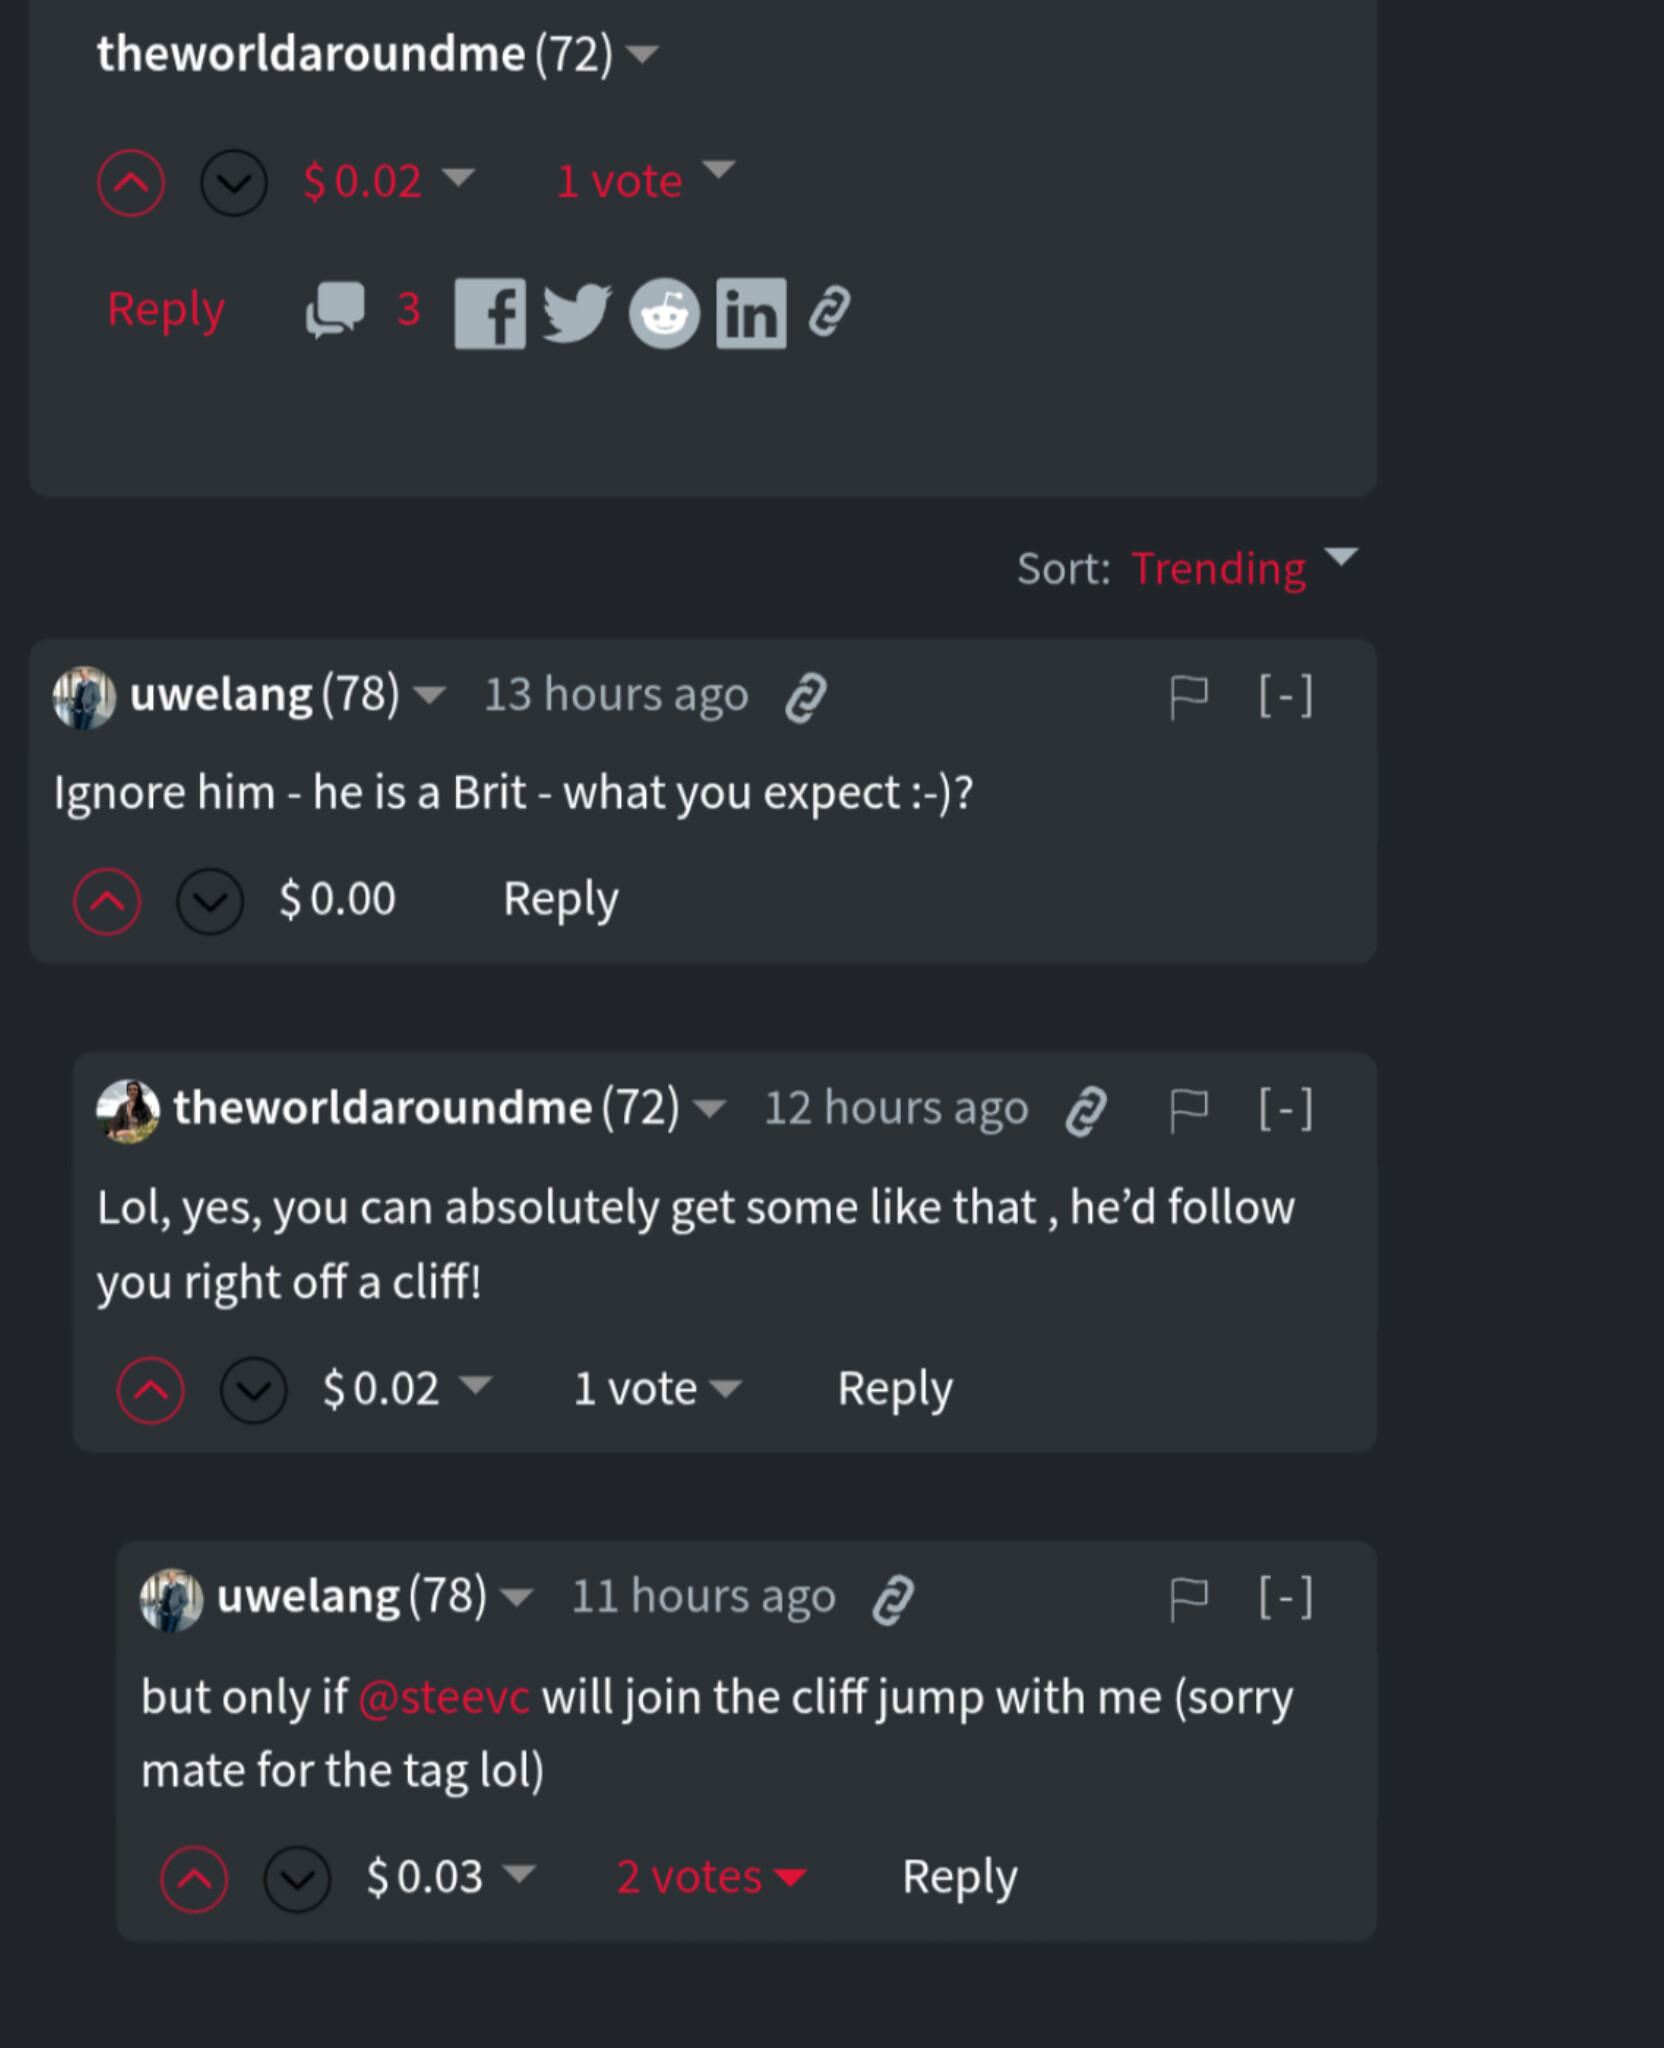The width and height of the screenshot is (1664, 2048).
Task: Share post on LinkedIn icon
Action: point(751,313)
